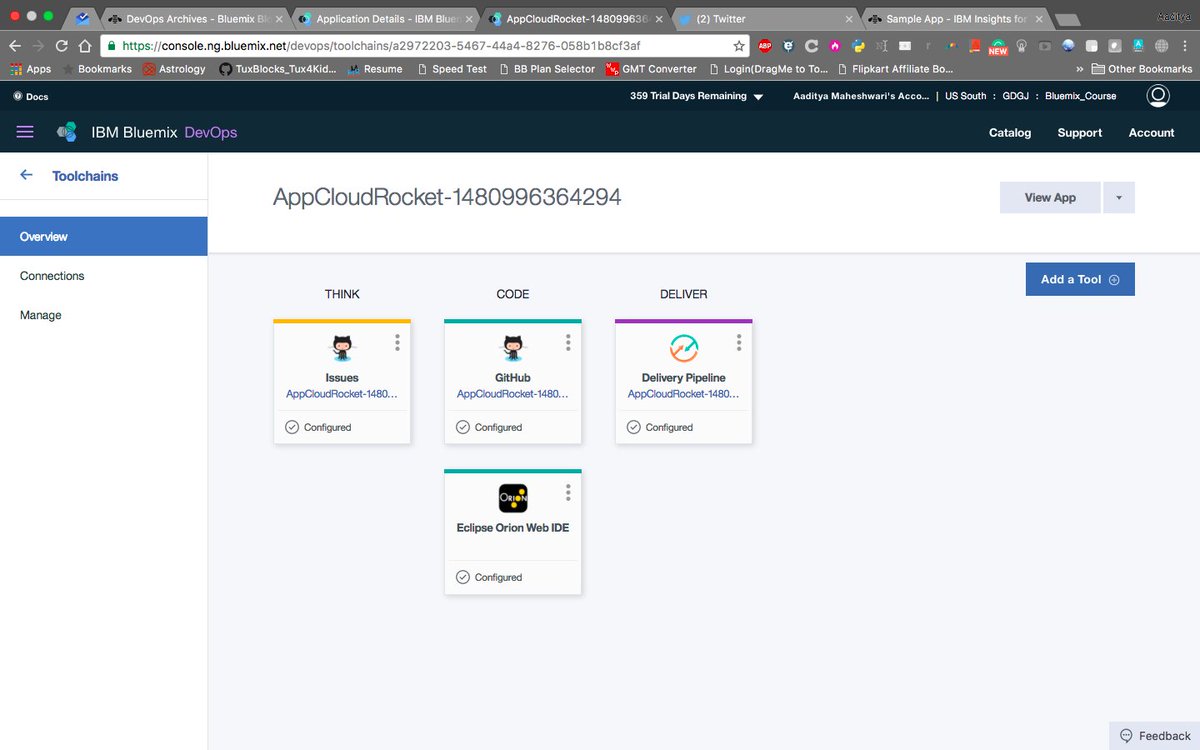This screenshot has width=1200, height=750.
Task: Open Catalog in top navigation
Action: click(x=1010, y=132)
